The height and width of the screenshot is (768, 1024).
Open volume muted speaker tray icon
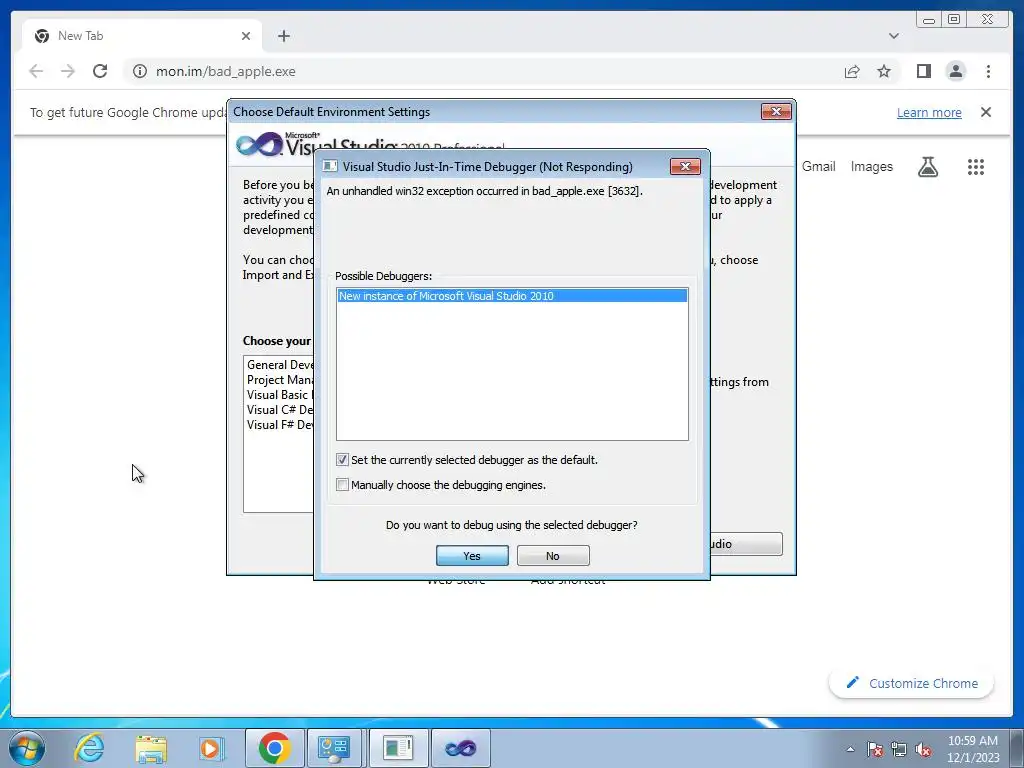point(923,749)
